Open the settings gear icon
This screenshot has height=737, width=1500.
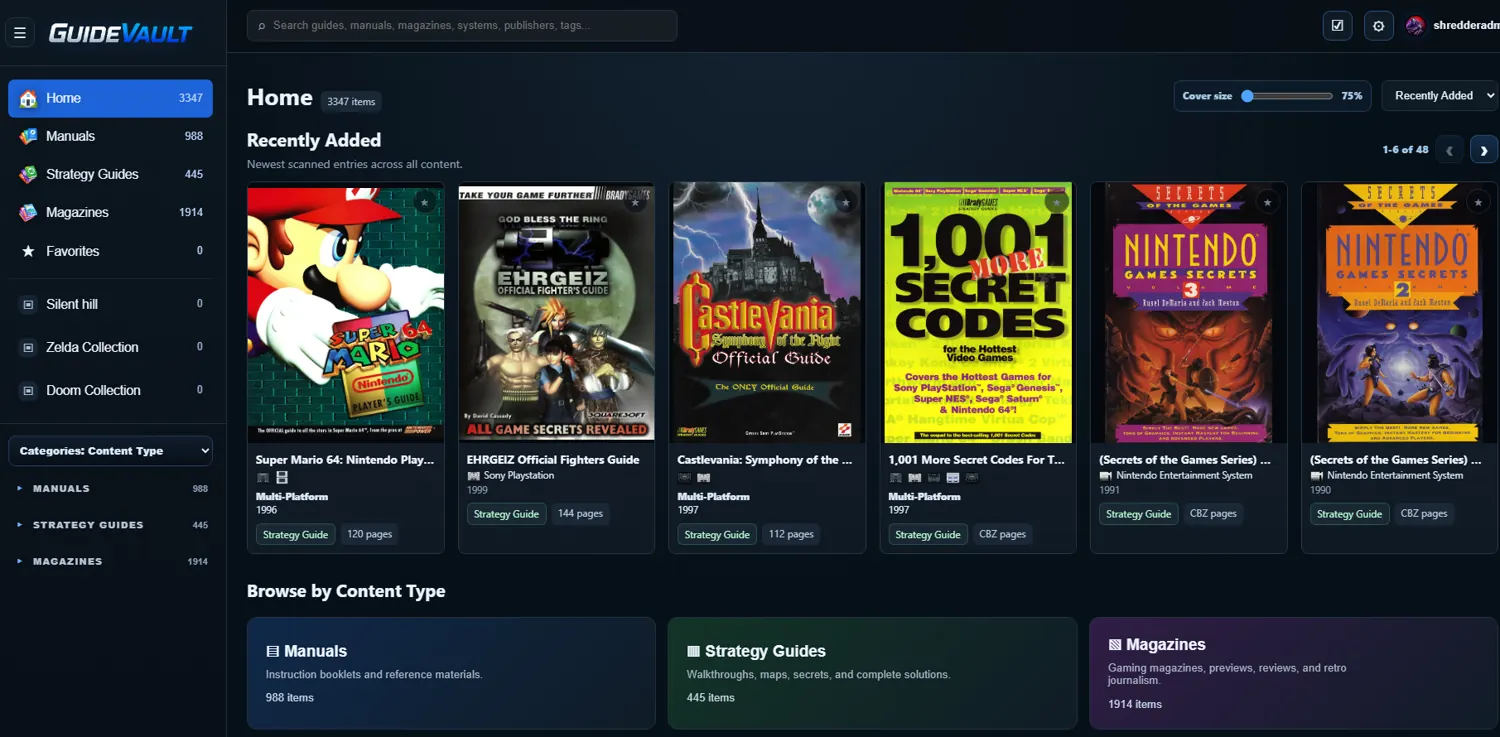pos(1379,26)
